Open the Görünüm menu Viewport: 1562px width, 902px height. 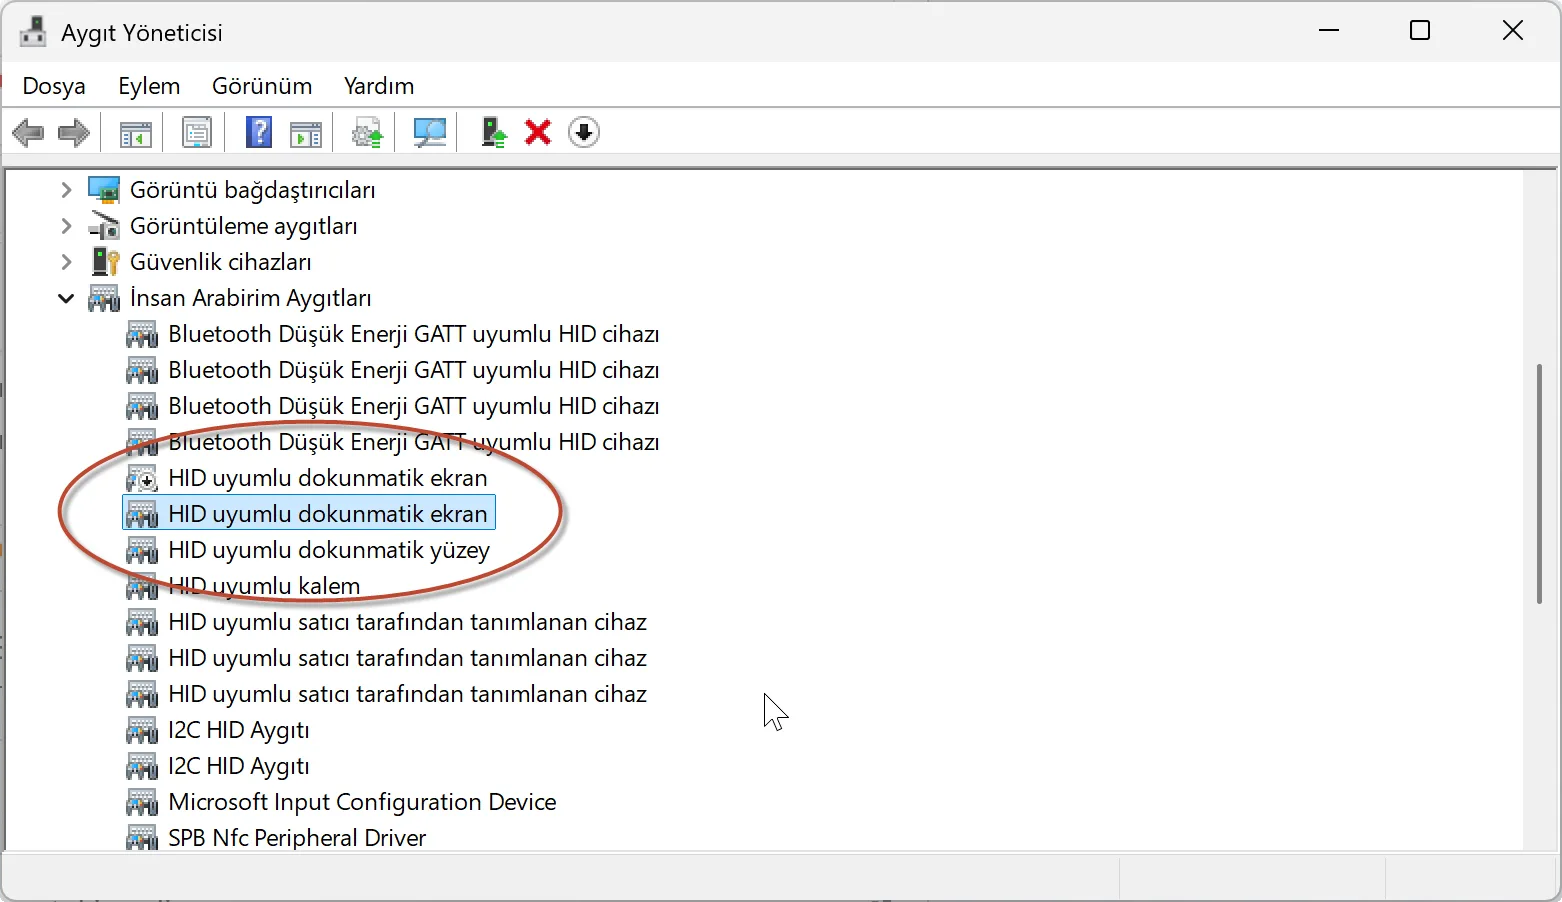tap(262, 86)
